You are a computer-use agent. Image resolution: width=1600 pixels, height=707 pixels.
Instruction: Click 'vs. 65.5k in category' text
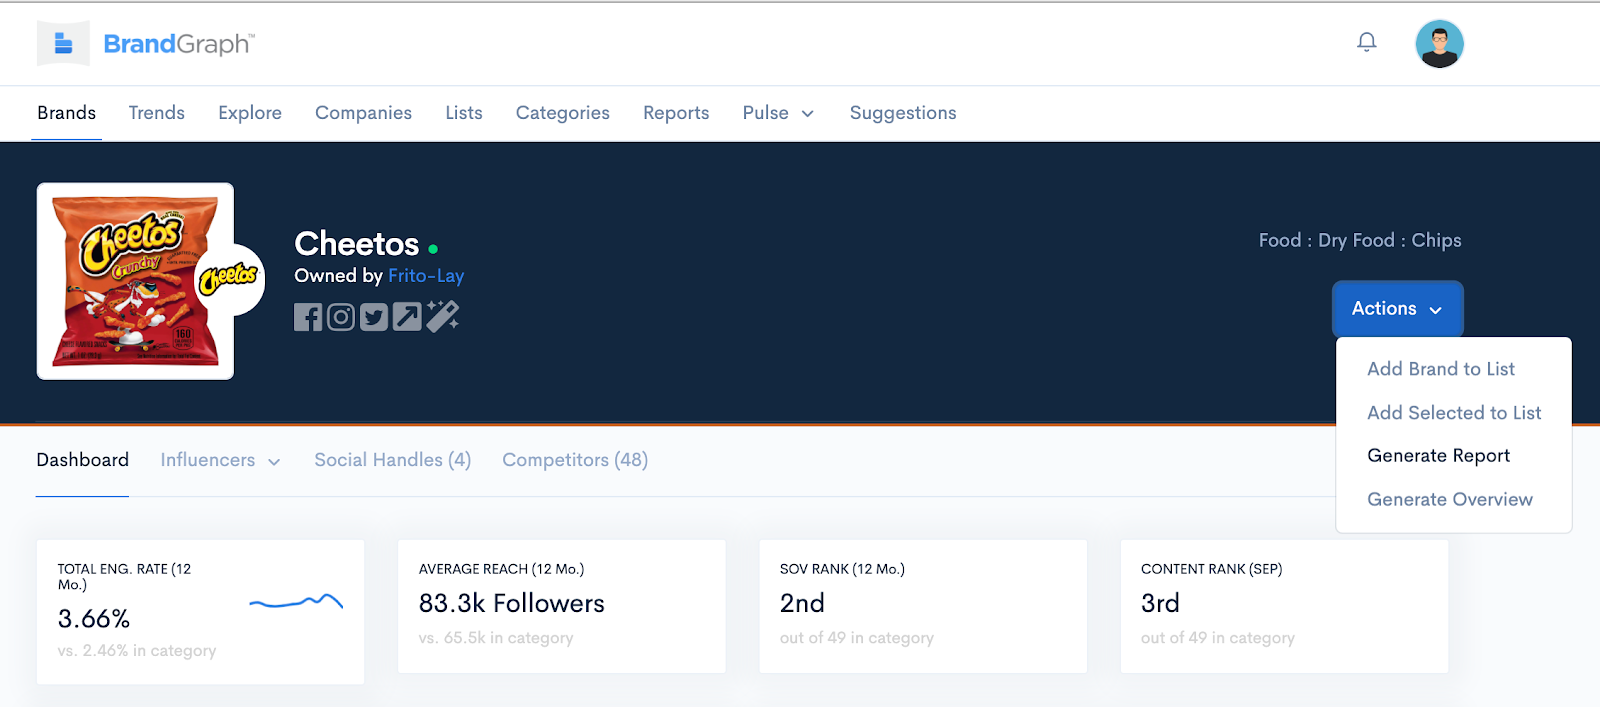click(496, 638)
